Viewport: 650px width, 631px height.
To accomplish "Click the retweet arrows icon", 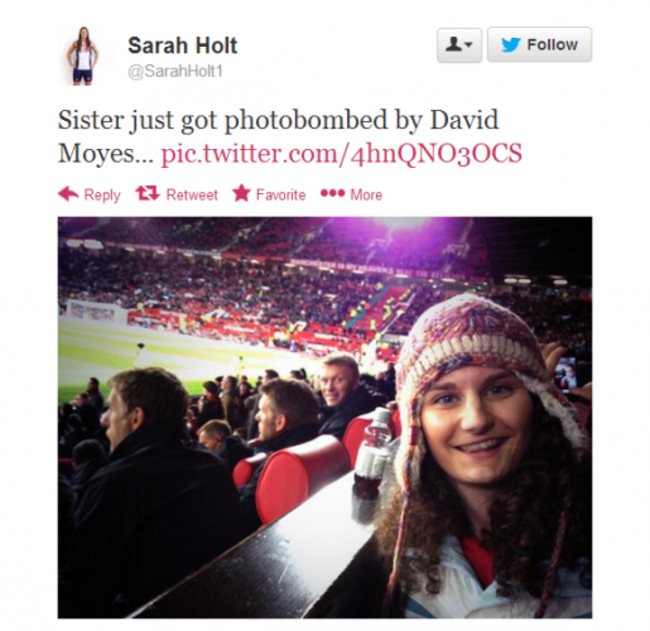I will click(x=148, y=193).
